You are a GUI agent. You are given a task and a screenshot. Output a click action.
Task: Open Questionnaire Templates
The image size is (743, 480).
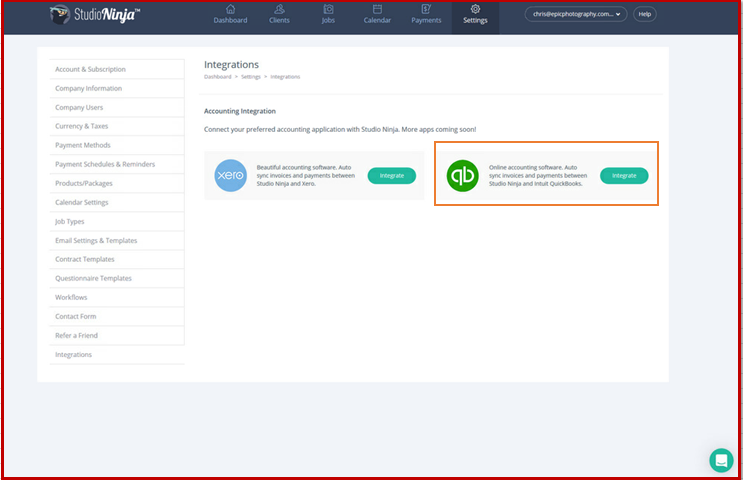pos(117,278)
